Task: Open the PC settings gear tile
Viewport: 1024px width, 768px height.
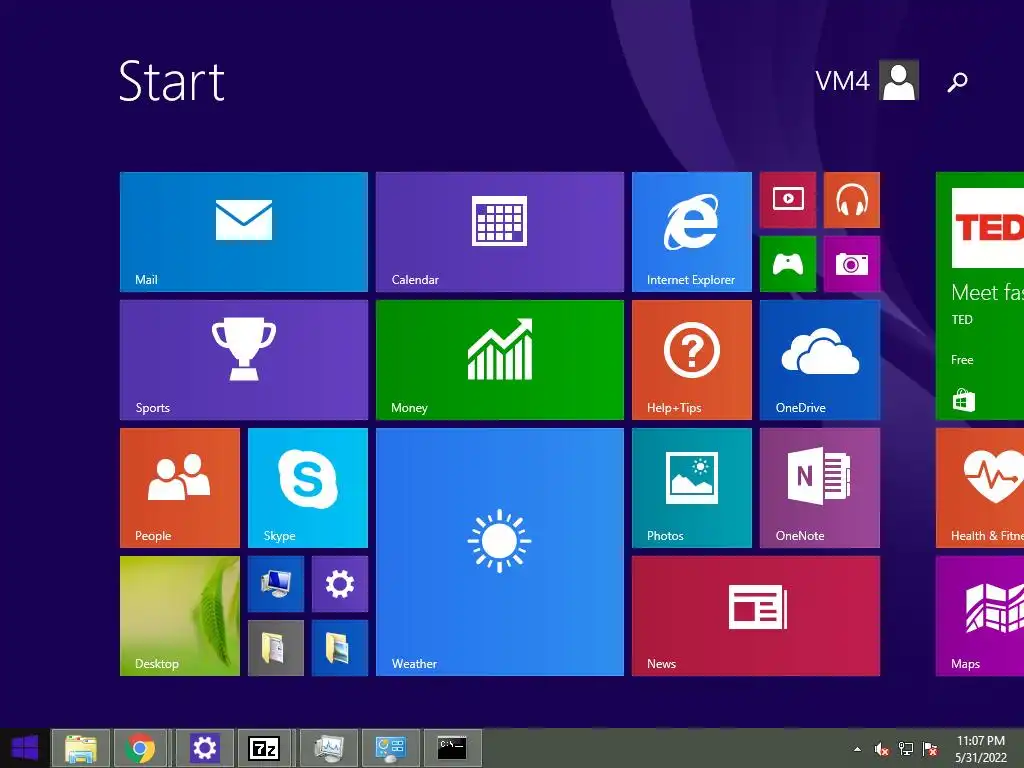Action: (x=340, y=584)
